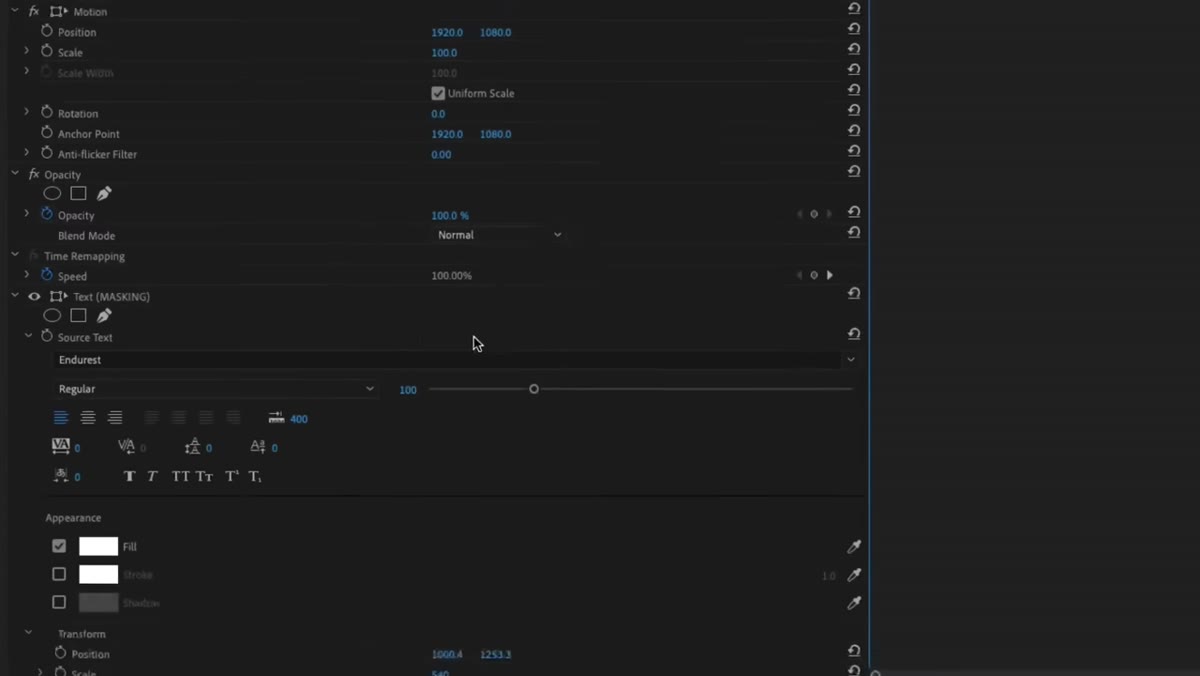Go to next keyframe on Speed row

coord(829,275)
